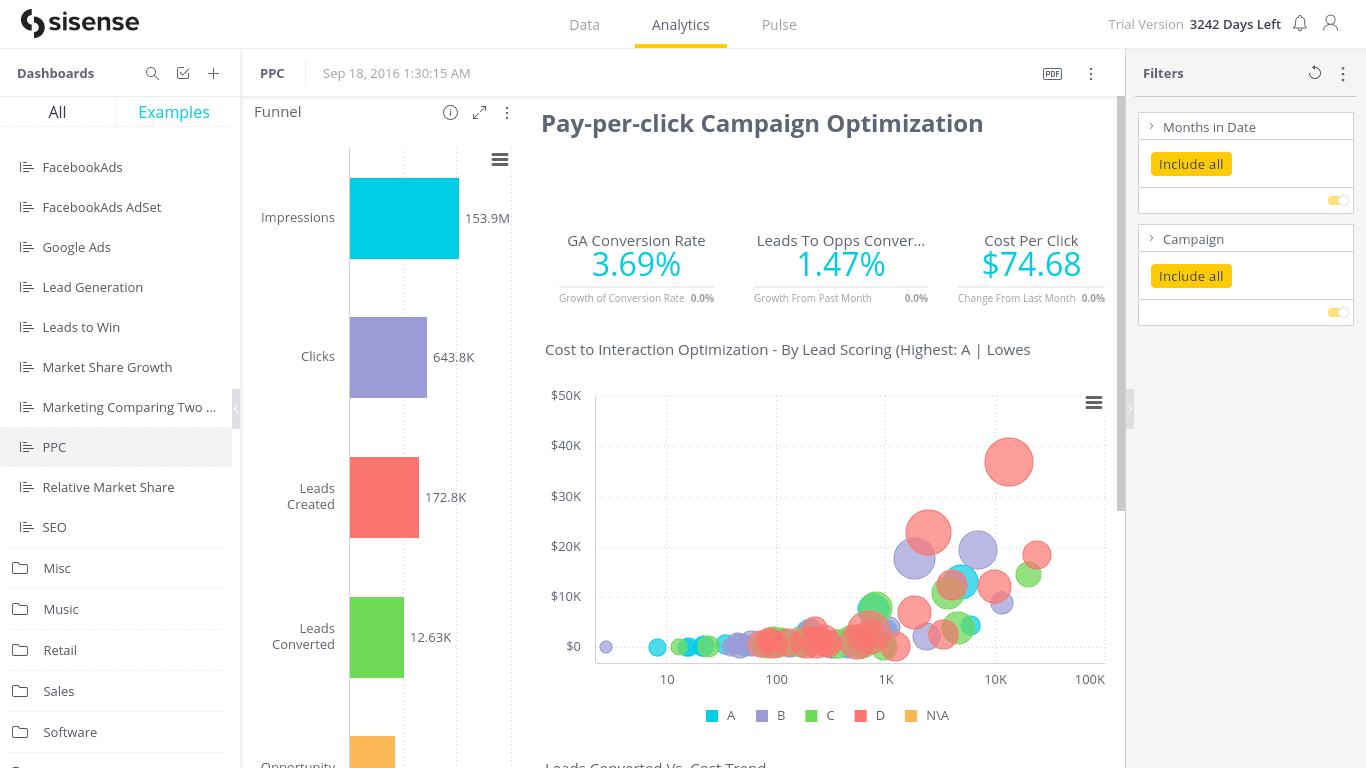Click the SEO dashboard list icon
The image size is (1366, 768).
click(27, 527)
